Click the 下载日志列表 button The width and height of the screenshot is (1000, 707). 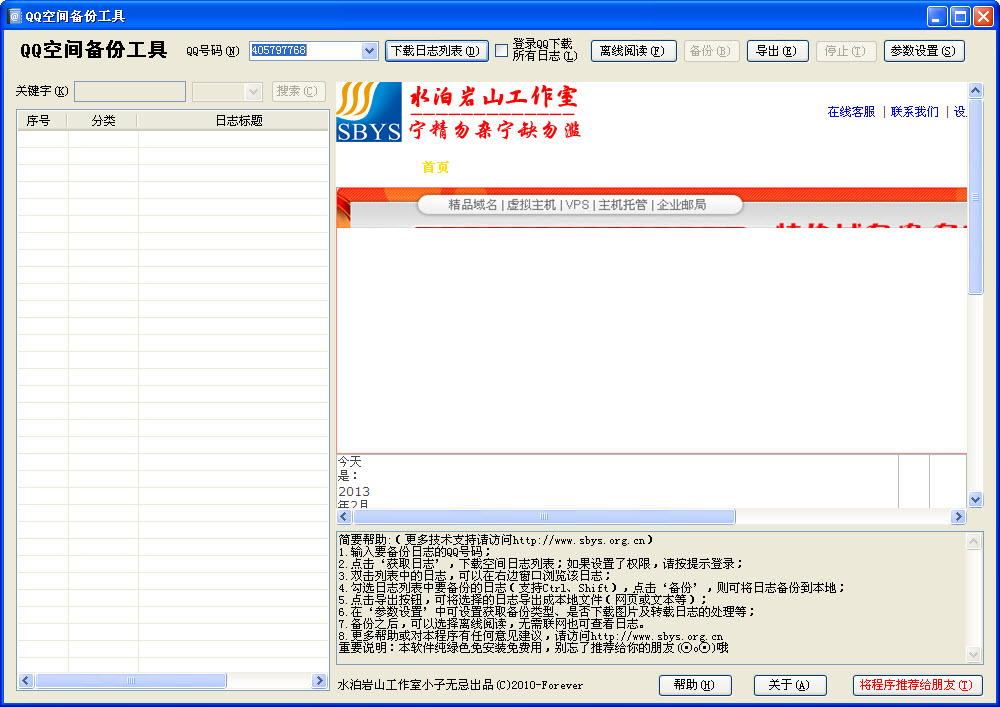[x=437, y=51]
